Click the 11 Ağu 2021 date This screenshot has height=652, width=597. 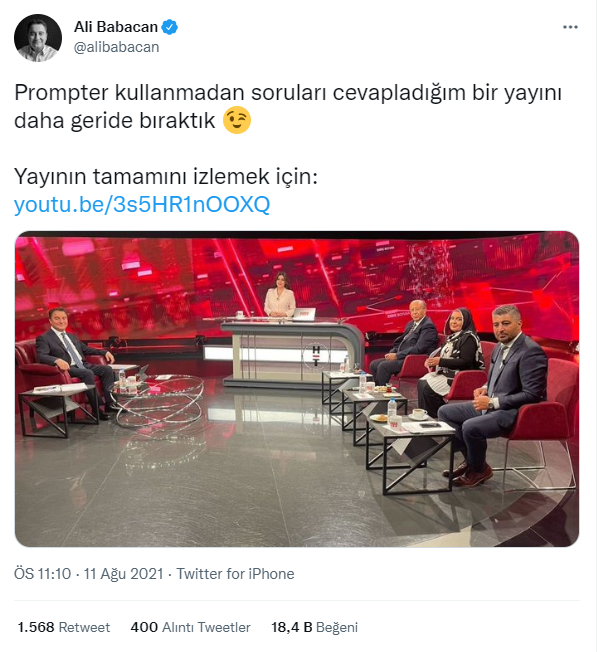coord(123,574)
